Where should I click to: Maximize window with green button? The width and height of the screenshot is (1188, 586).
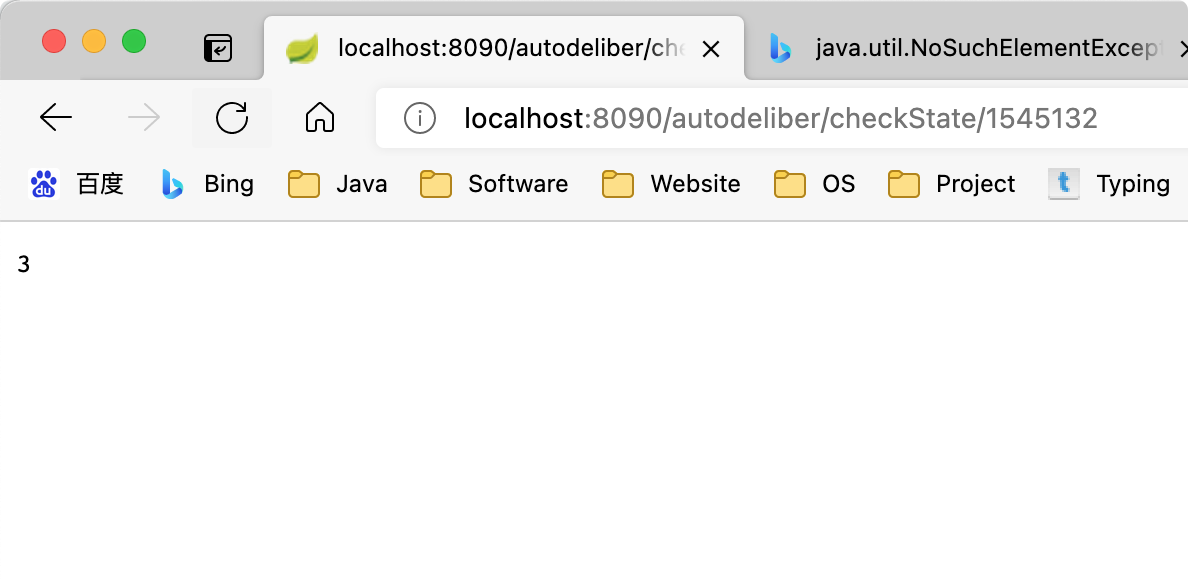click(x=134, y=41)
